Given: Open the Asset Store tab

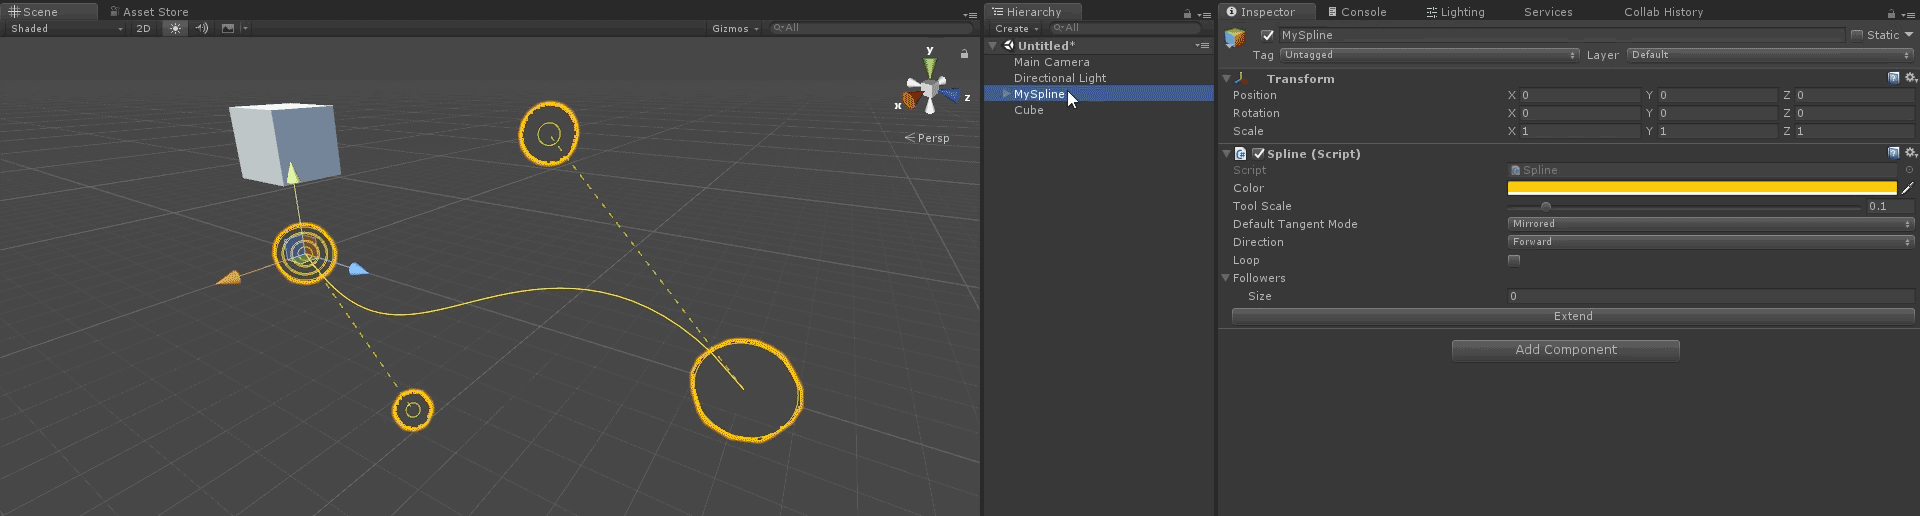Looking at the screenshot, I should coord(154,12).
